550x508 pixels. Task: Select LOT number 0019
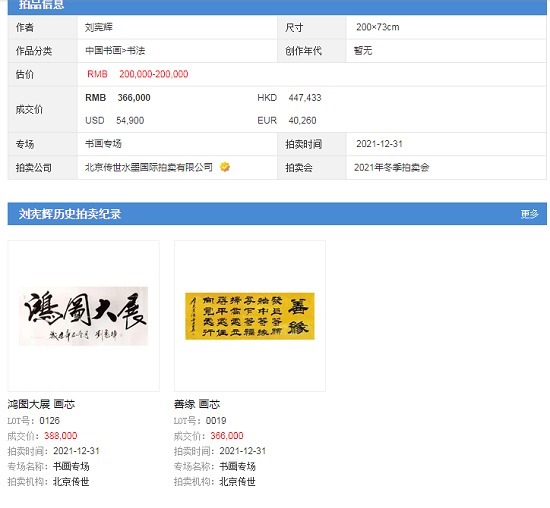(x=216, y=420)
